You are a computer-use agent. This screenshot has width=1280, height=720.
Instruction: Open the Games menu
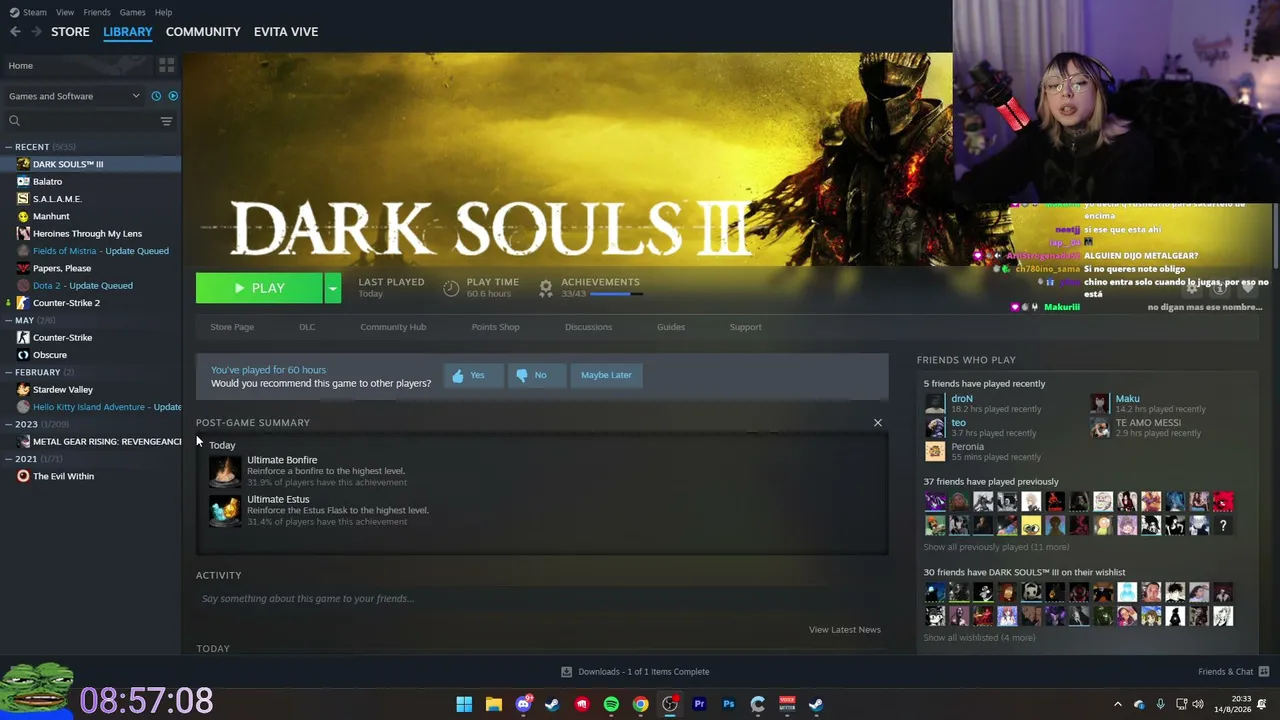(132, 12)
